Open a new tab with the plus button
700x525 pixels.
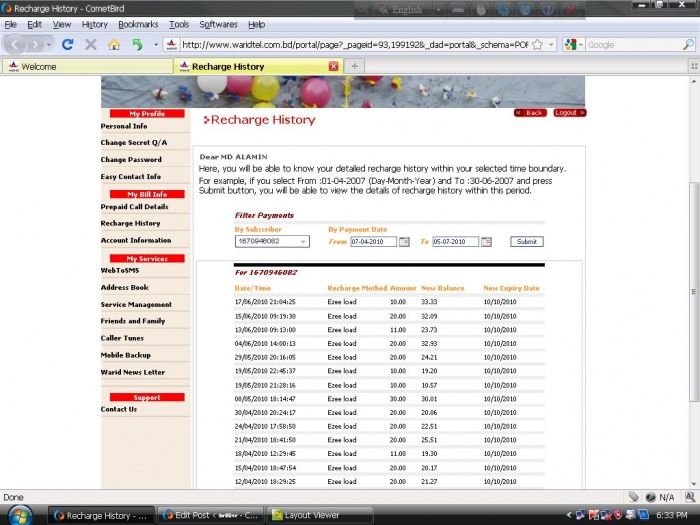pyautogui.click(x=354, y=67)
